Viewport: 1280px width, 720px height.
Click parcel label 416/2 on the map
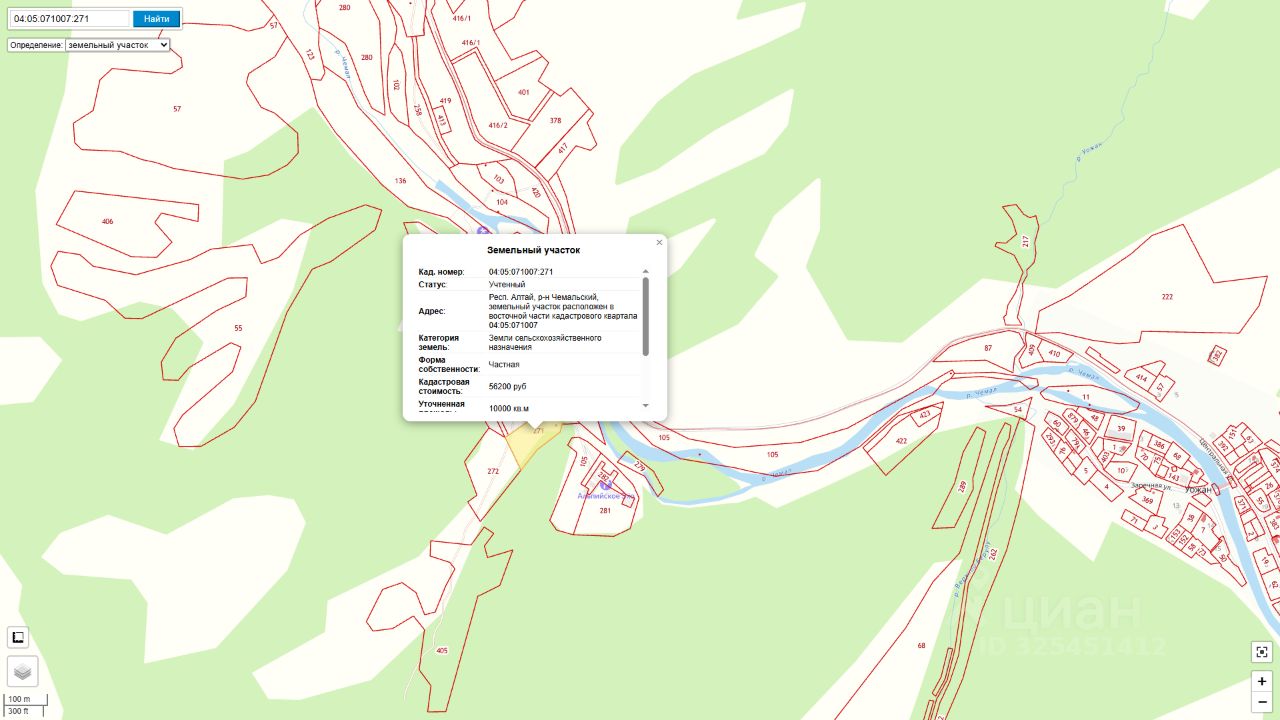498,125
